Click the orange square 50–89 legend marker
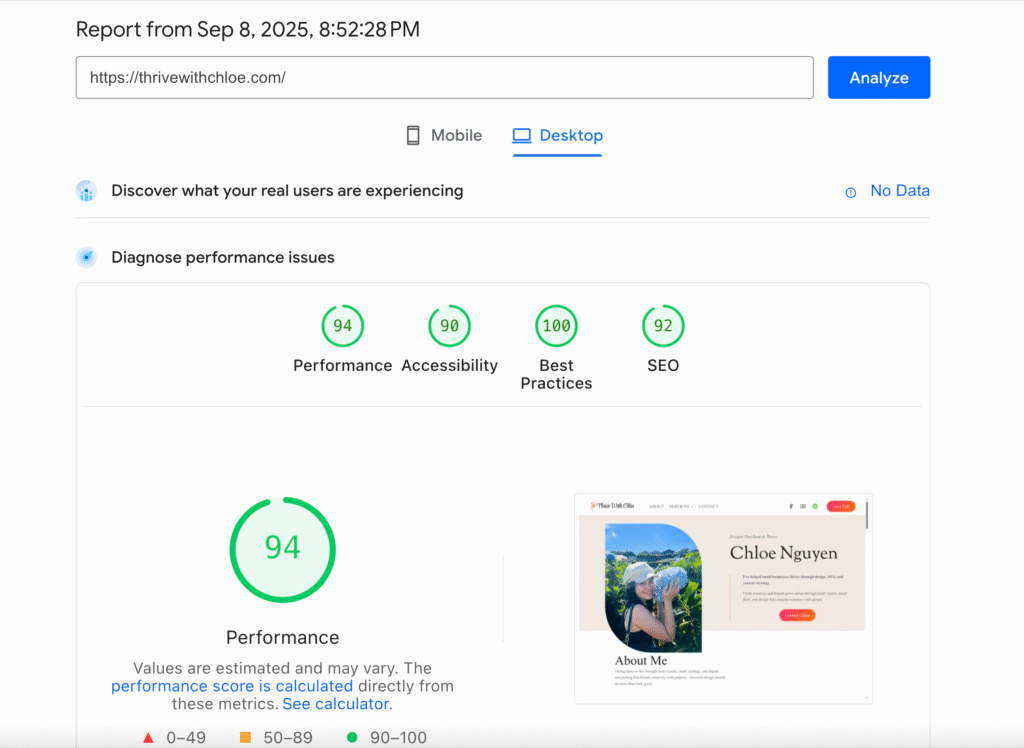1024x748 pixels. 245,738
